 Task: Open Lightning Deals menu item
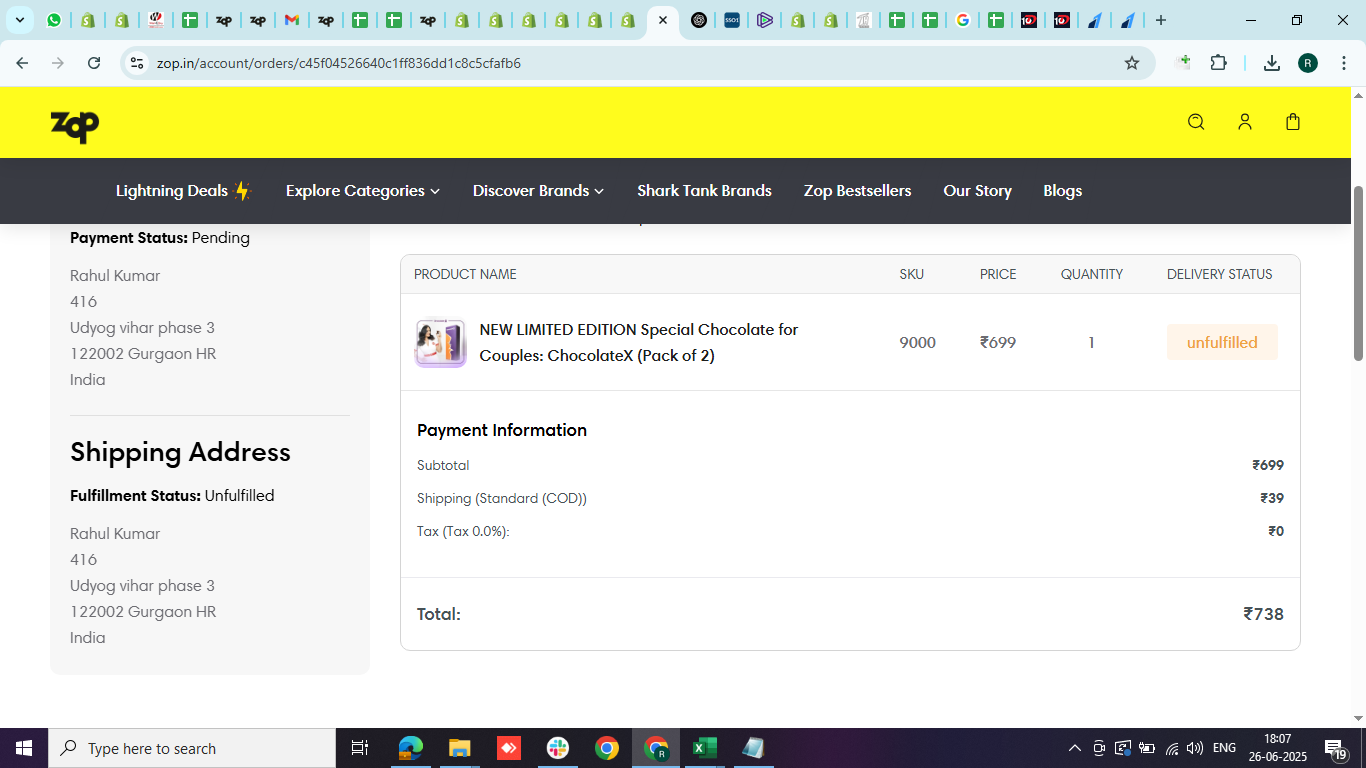(x=183, y=191)
